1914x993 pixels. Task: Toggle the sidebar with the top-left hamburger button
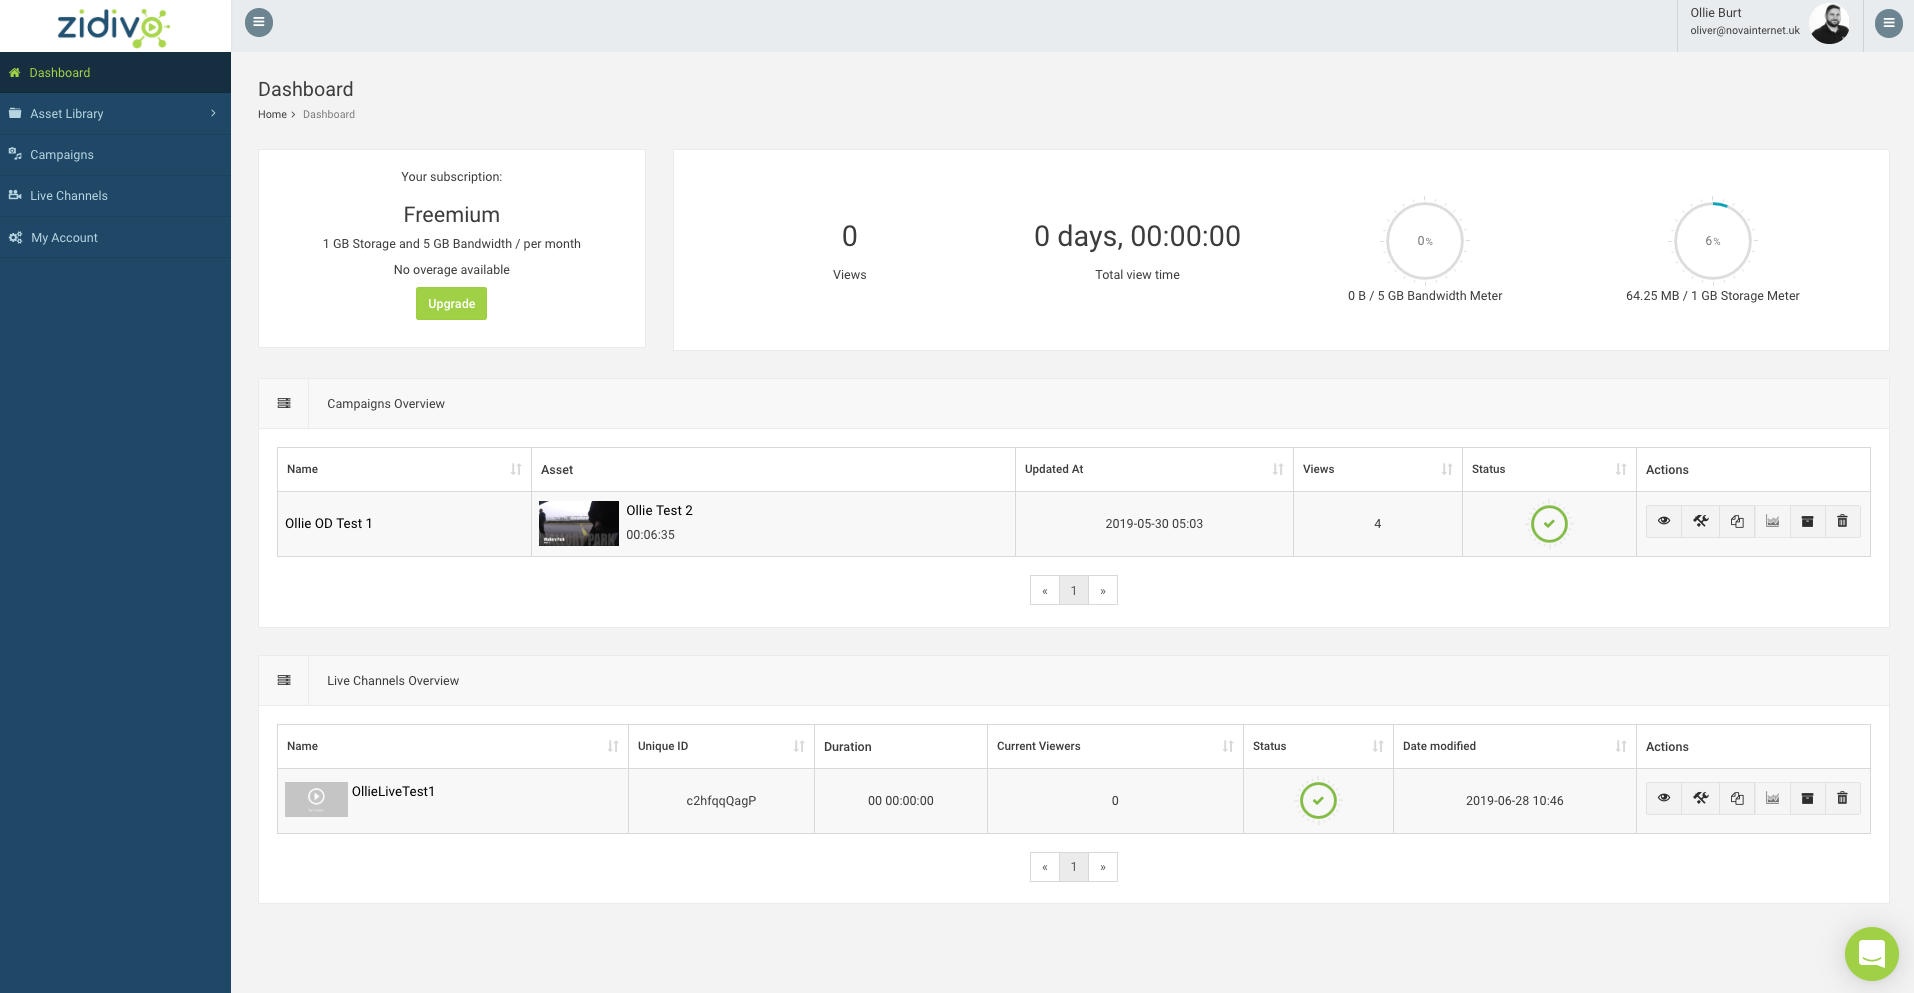[259, 22]
